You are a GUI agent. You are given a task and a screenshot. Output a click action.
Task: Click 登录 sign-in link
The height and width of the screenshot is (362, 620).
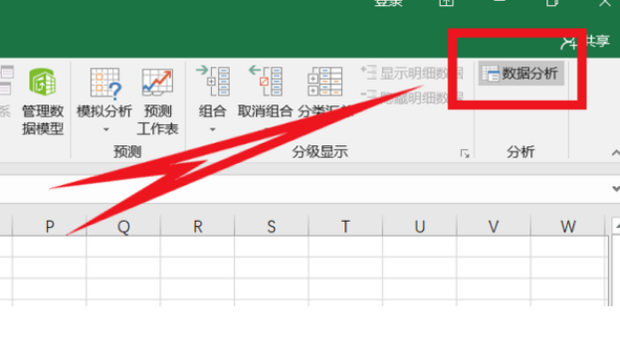tap(388, 3)
